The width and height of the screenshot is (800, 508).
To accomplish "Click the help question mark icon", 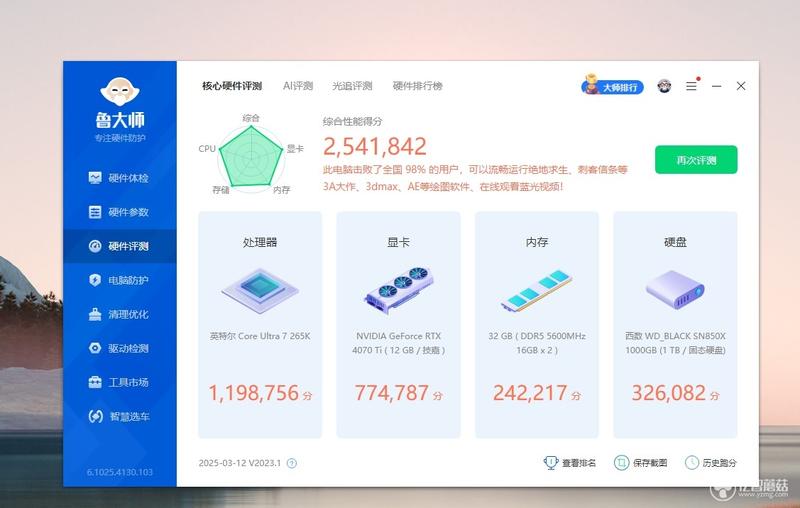I will coord(292,463).
